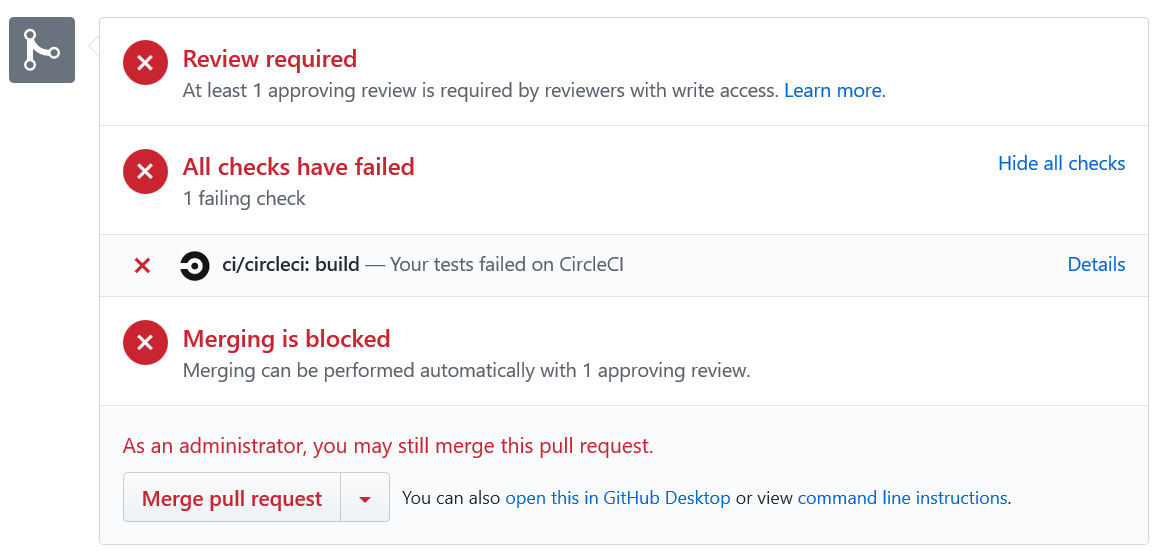Image resolution: width=1163 pixels, height=554 pixels.
Task: Open this in GitHub Desktop link
Action: [x=618, y=498]
